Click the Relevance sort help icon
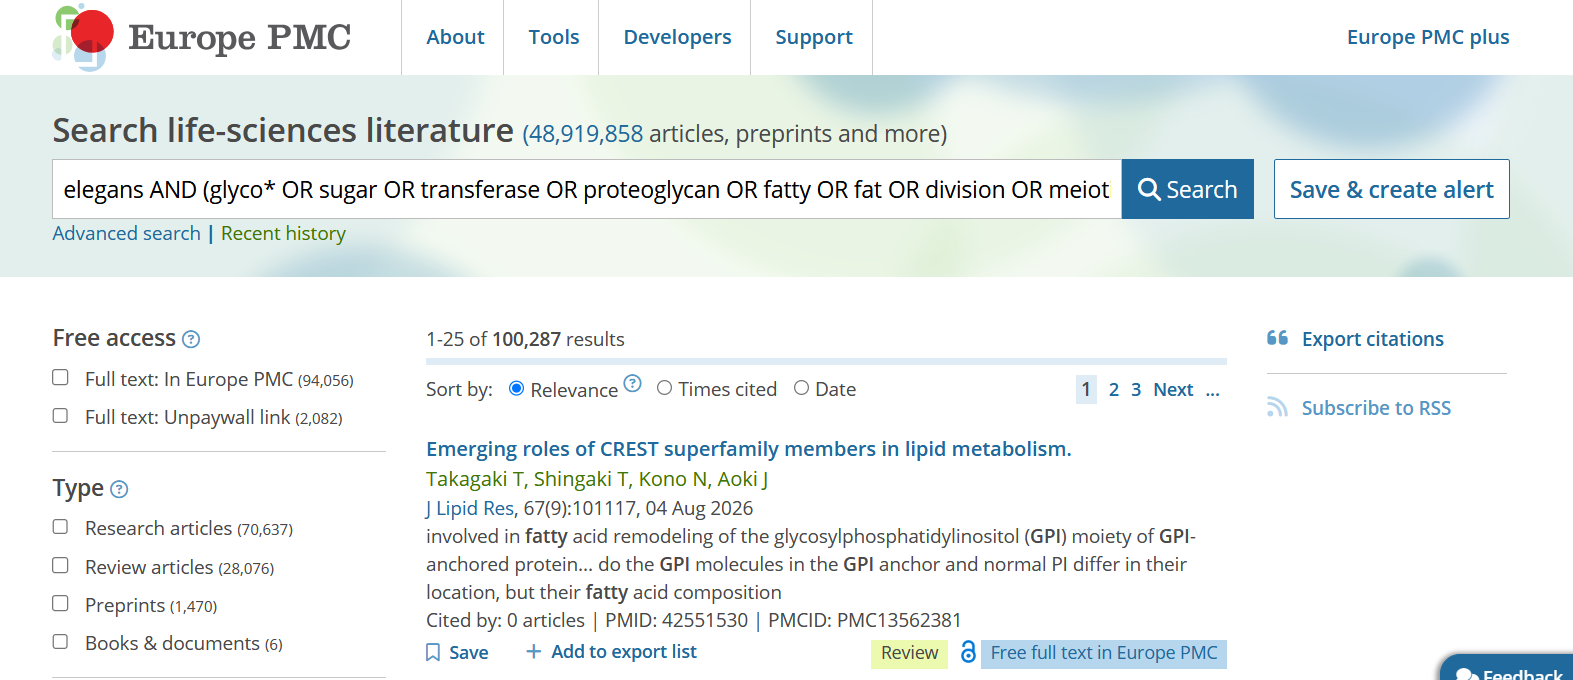This screenshot has height=680, width=1573. point(632,383)
